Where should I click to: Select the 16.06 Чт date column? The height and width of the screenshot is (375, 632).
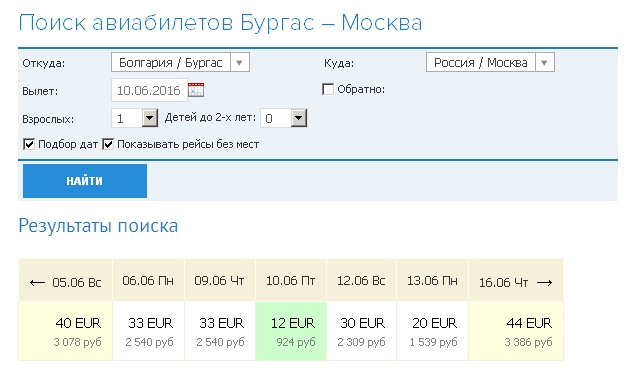516,281
